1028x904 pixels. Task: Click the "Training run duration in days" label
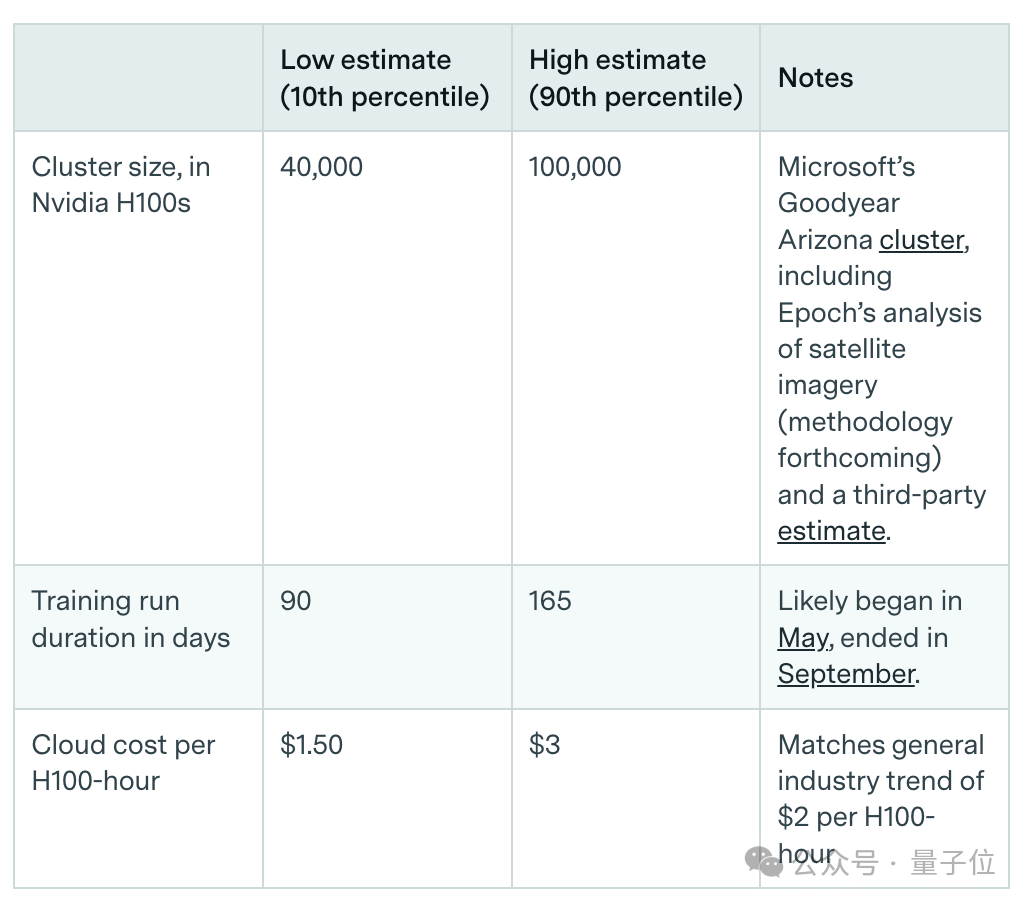click(x=130, y=619)
